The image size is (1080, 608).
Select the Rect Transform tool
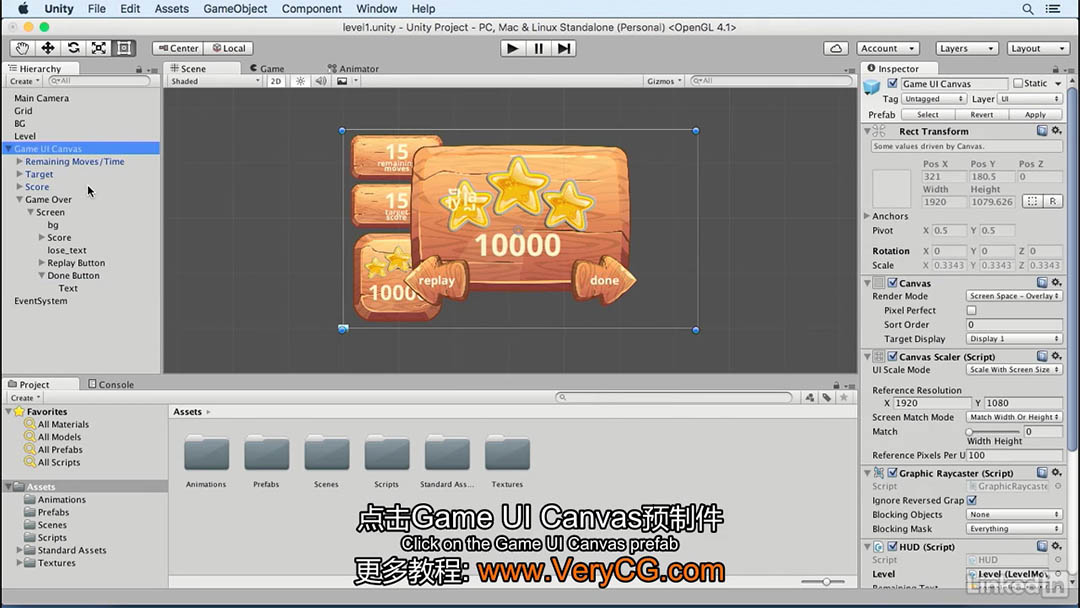click(124, 48)
